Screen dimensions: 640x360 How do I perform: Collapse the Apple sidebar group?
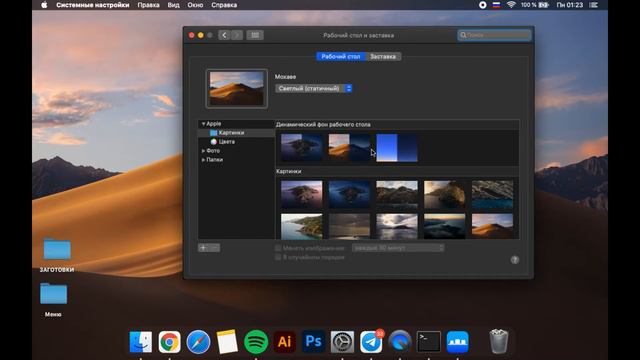tap(203, 124)
